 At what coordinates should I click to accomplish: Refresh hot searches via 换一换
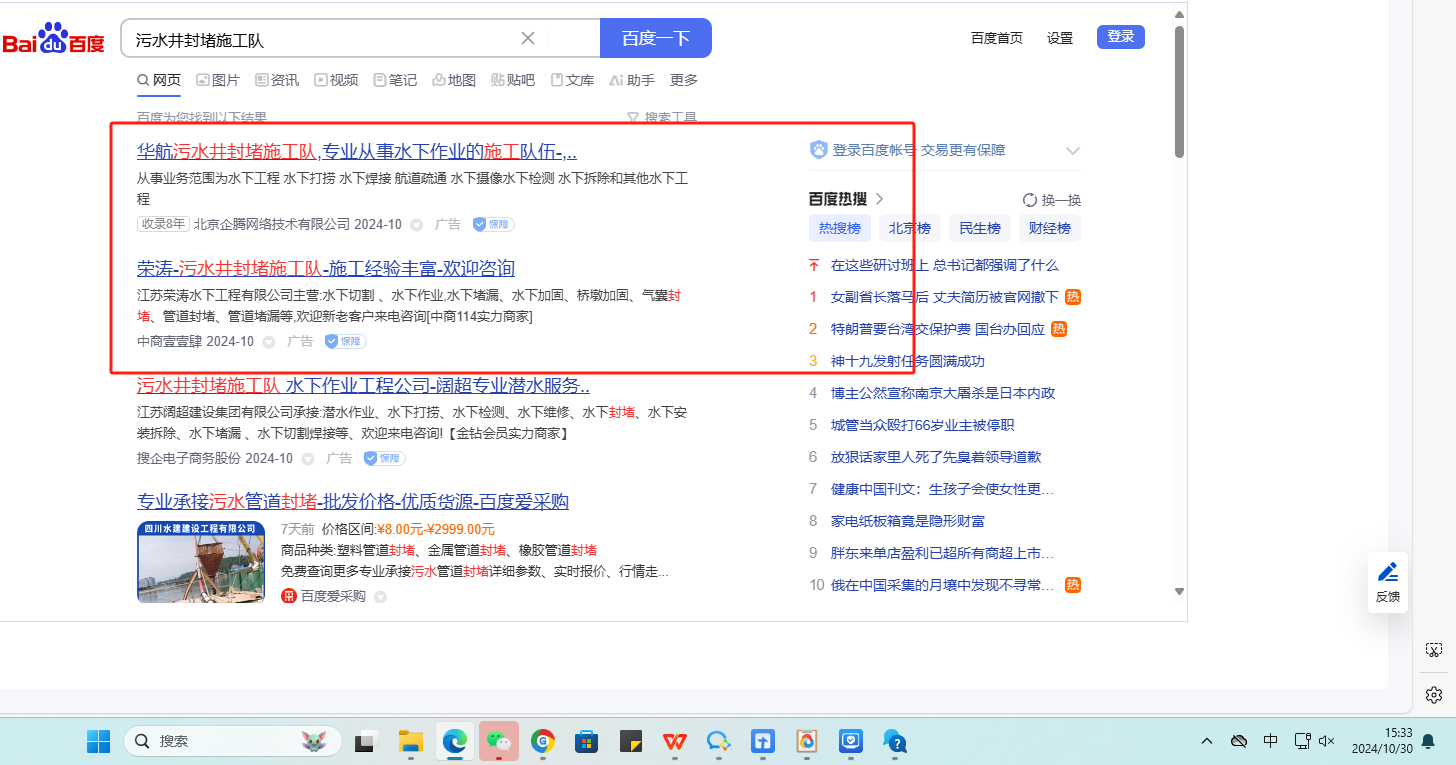coord(1052,199)
